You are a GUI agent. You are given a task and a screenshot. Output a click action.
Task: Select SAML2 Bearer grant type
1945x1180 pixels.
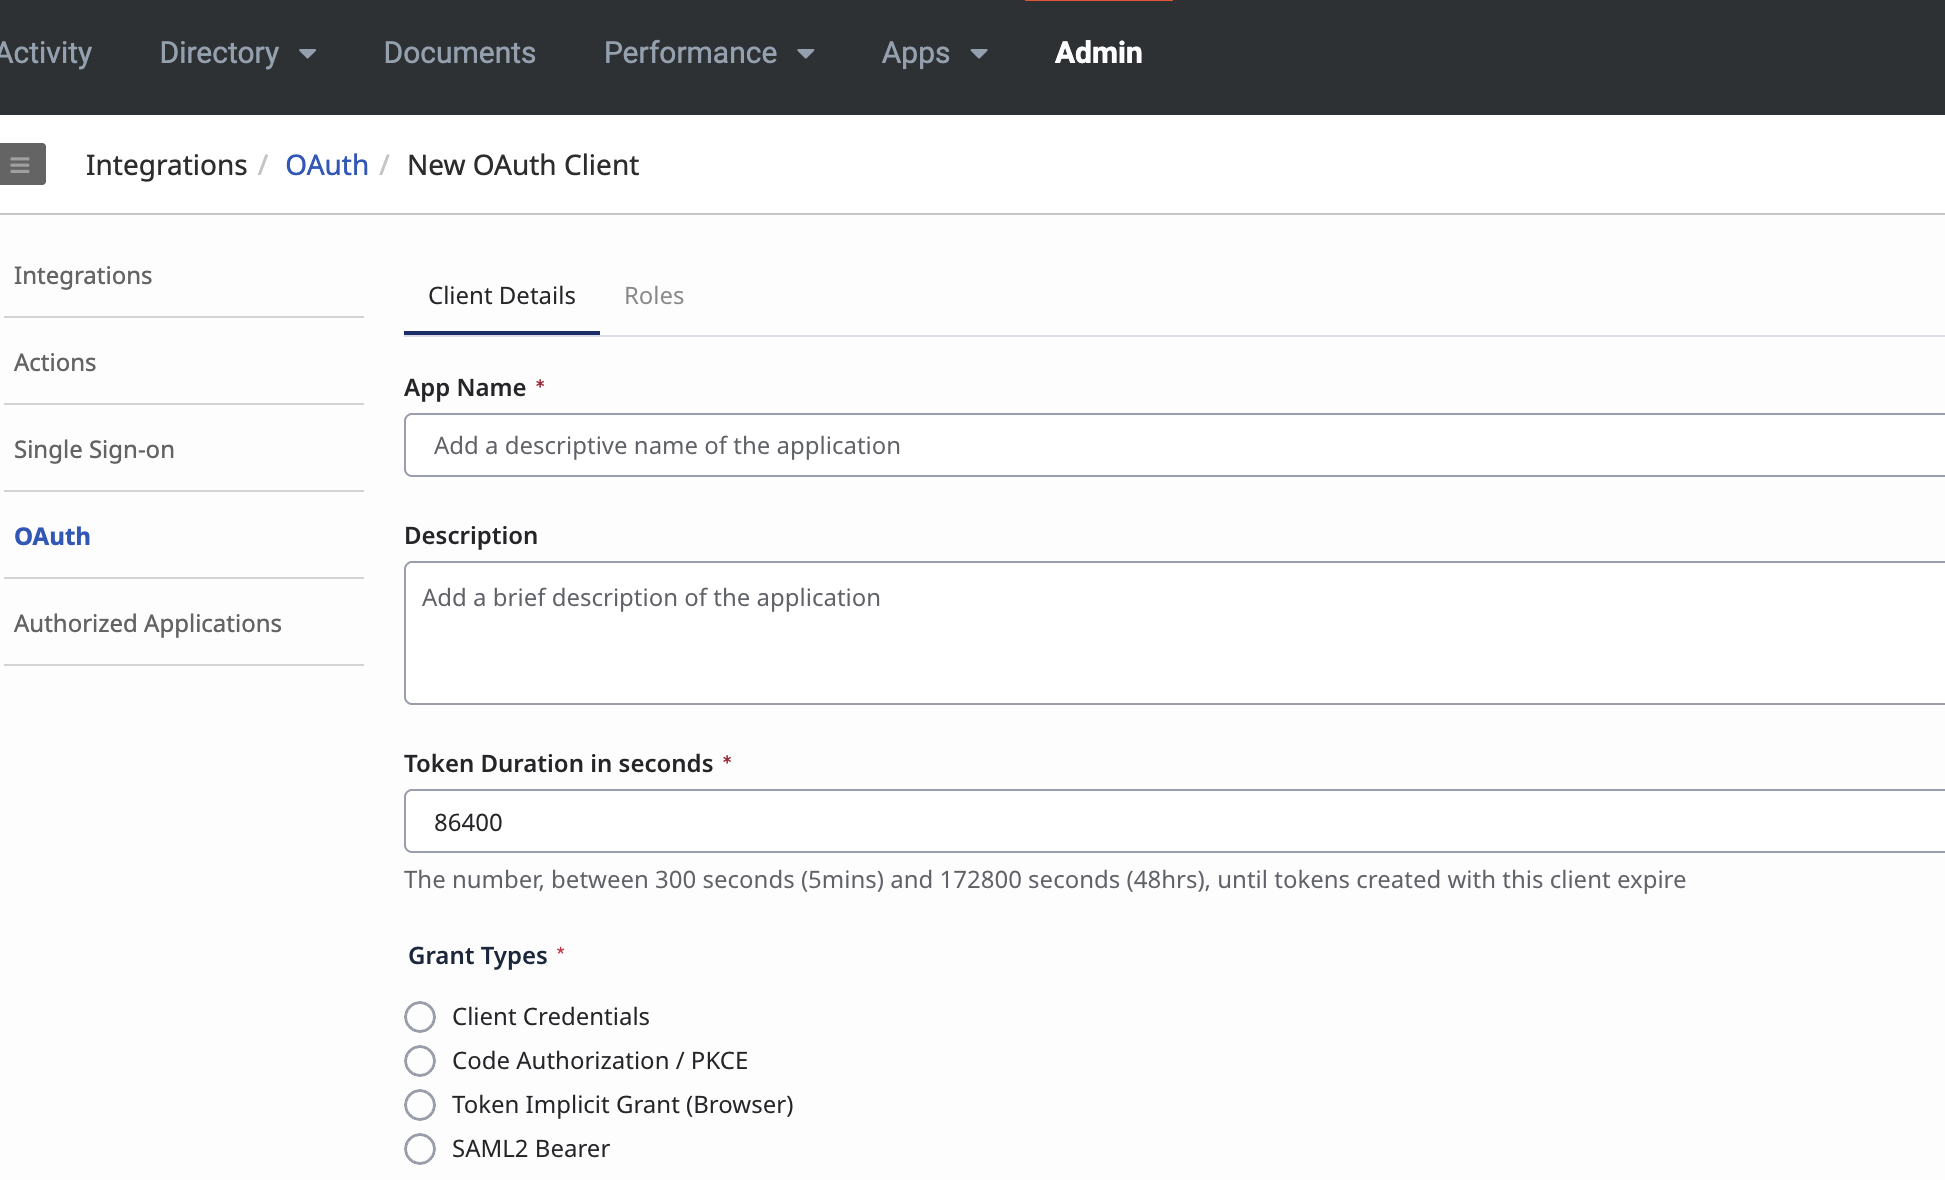420,1149
